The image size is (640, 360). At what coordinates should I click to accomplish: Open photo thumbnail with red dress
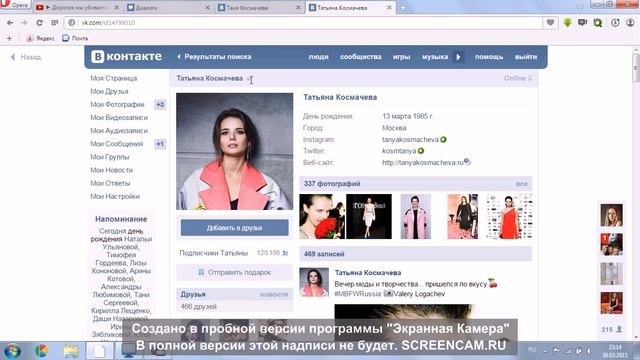509,216
